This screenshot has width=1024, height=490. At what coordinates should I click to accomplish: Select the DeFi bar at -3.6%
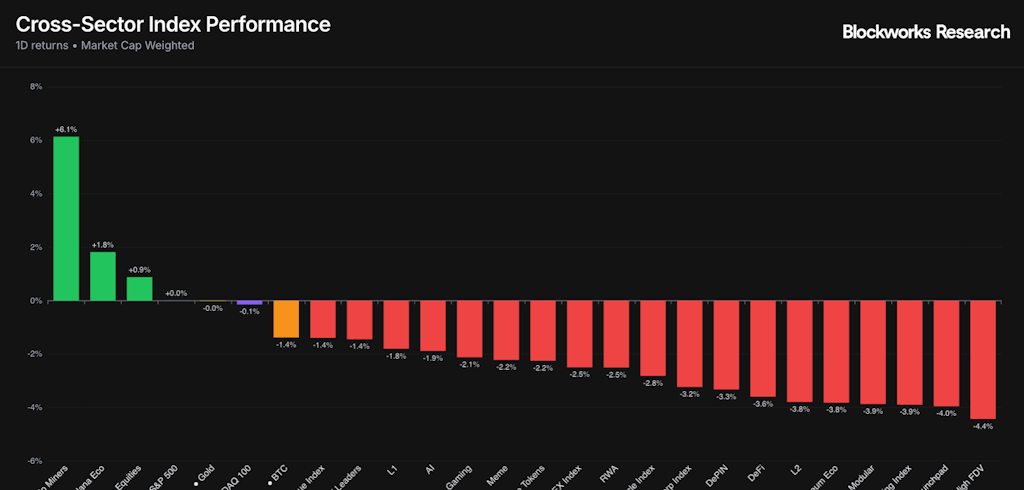tap(763, 349)
